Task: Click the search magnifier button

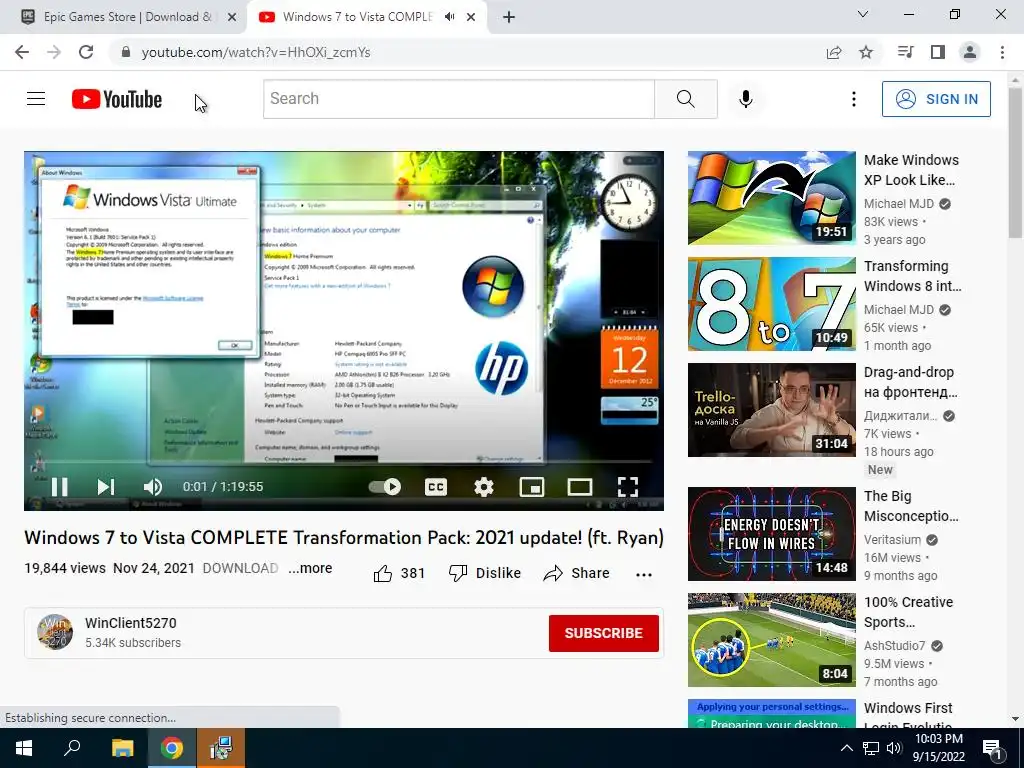Action: tap(686, 99)
